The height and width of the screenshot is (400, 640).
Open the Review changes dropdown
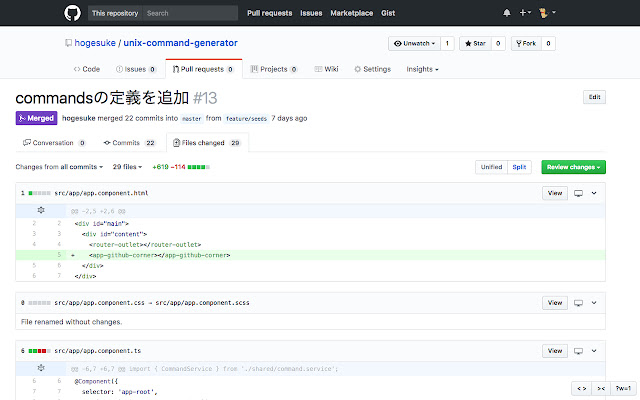click(573, 167)
